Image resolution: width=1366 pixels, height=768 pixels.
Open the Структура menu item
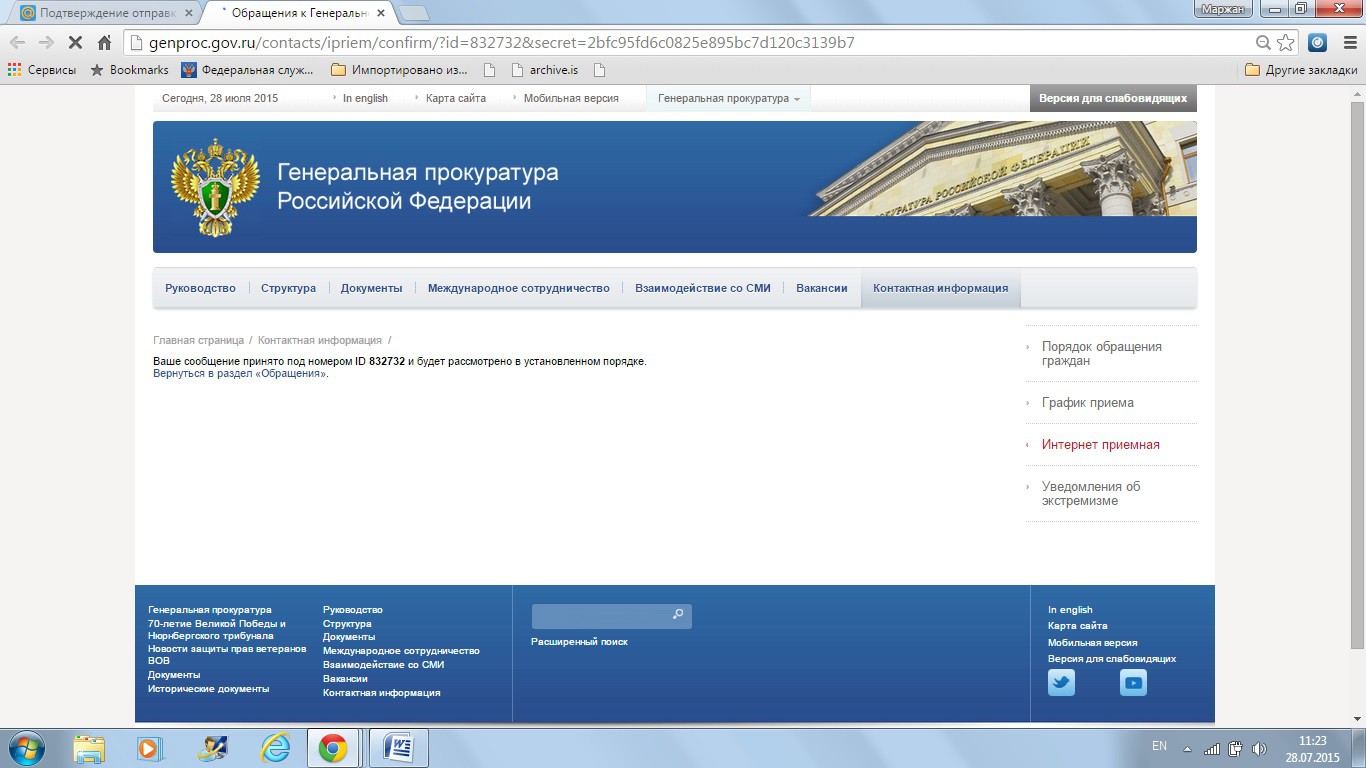pyautogui.click(x=288, y=288)
